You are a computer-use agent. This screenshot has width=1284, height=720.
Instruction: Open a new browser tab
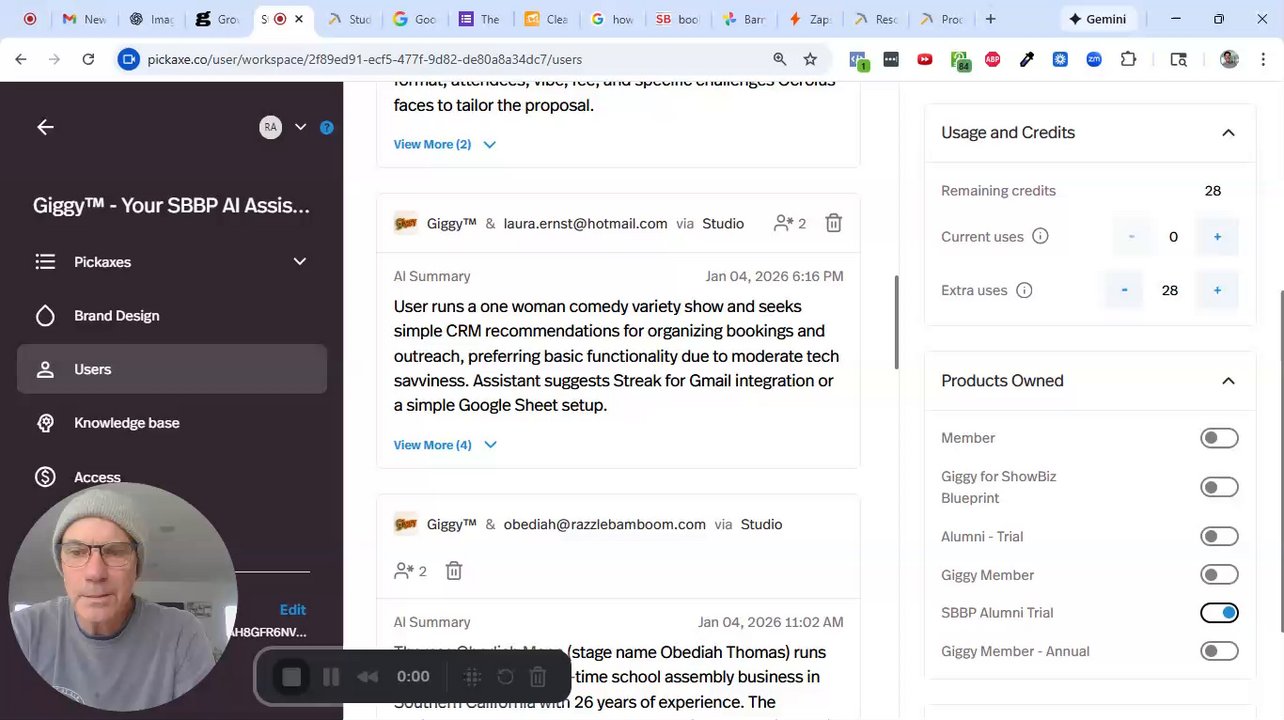point(990,19)
